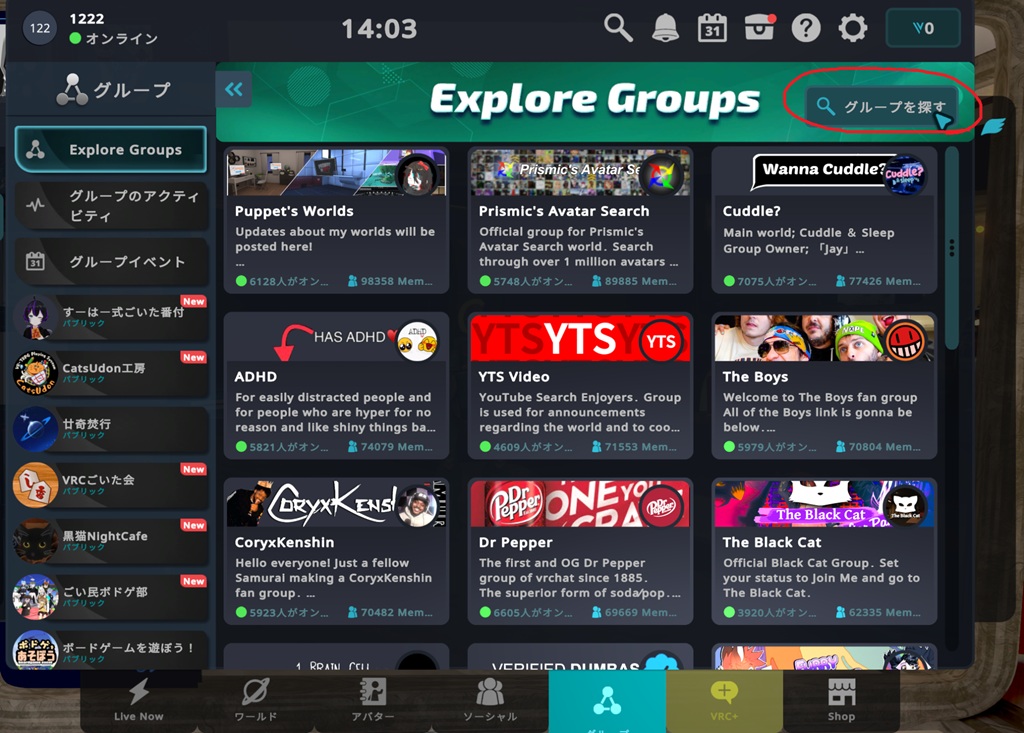
Task: Open notifications bell icon
Action: [x=665, y=28]
